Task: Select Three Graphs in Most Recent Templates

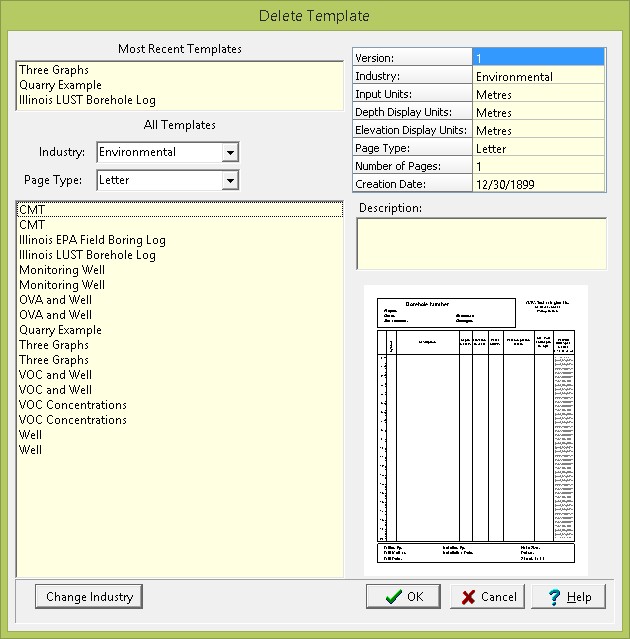Action: (x=54, y=70)
